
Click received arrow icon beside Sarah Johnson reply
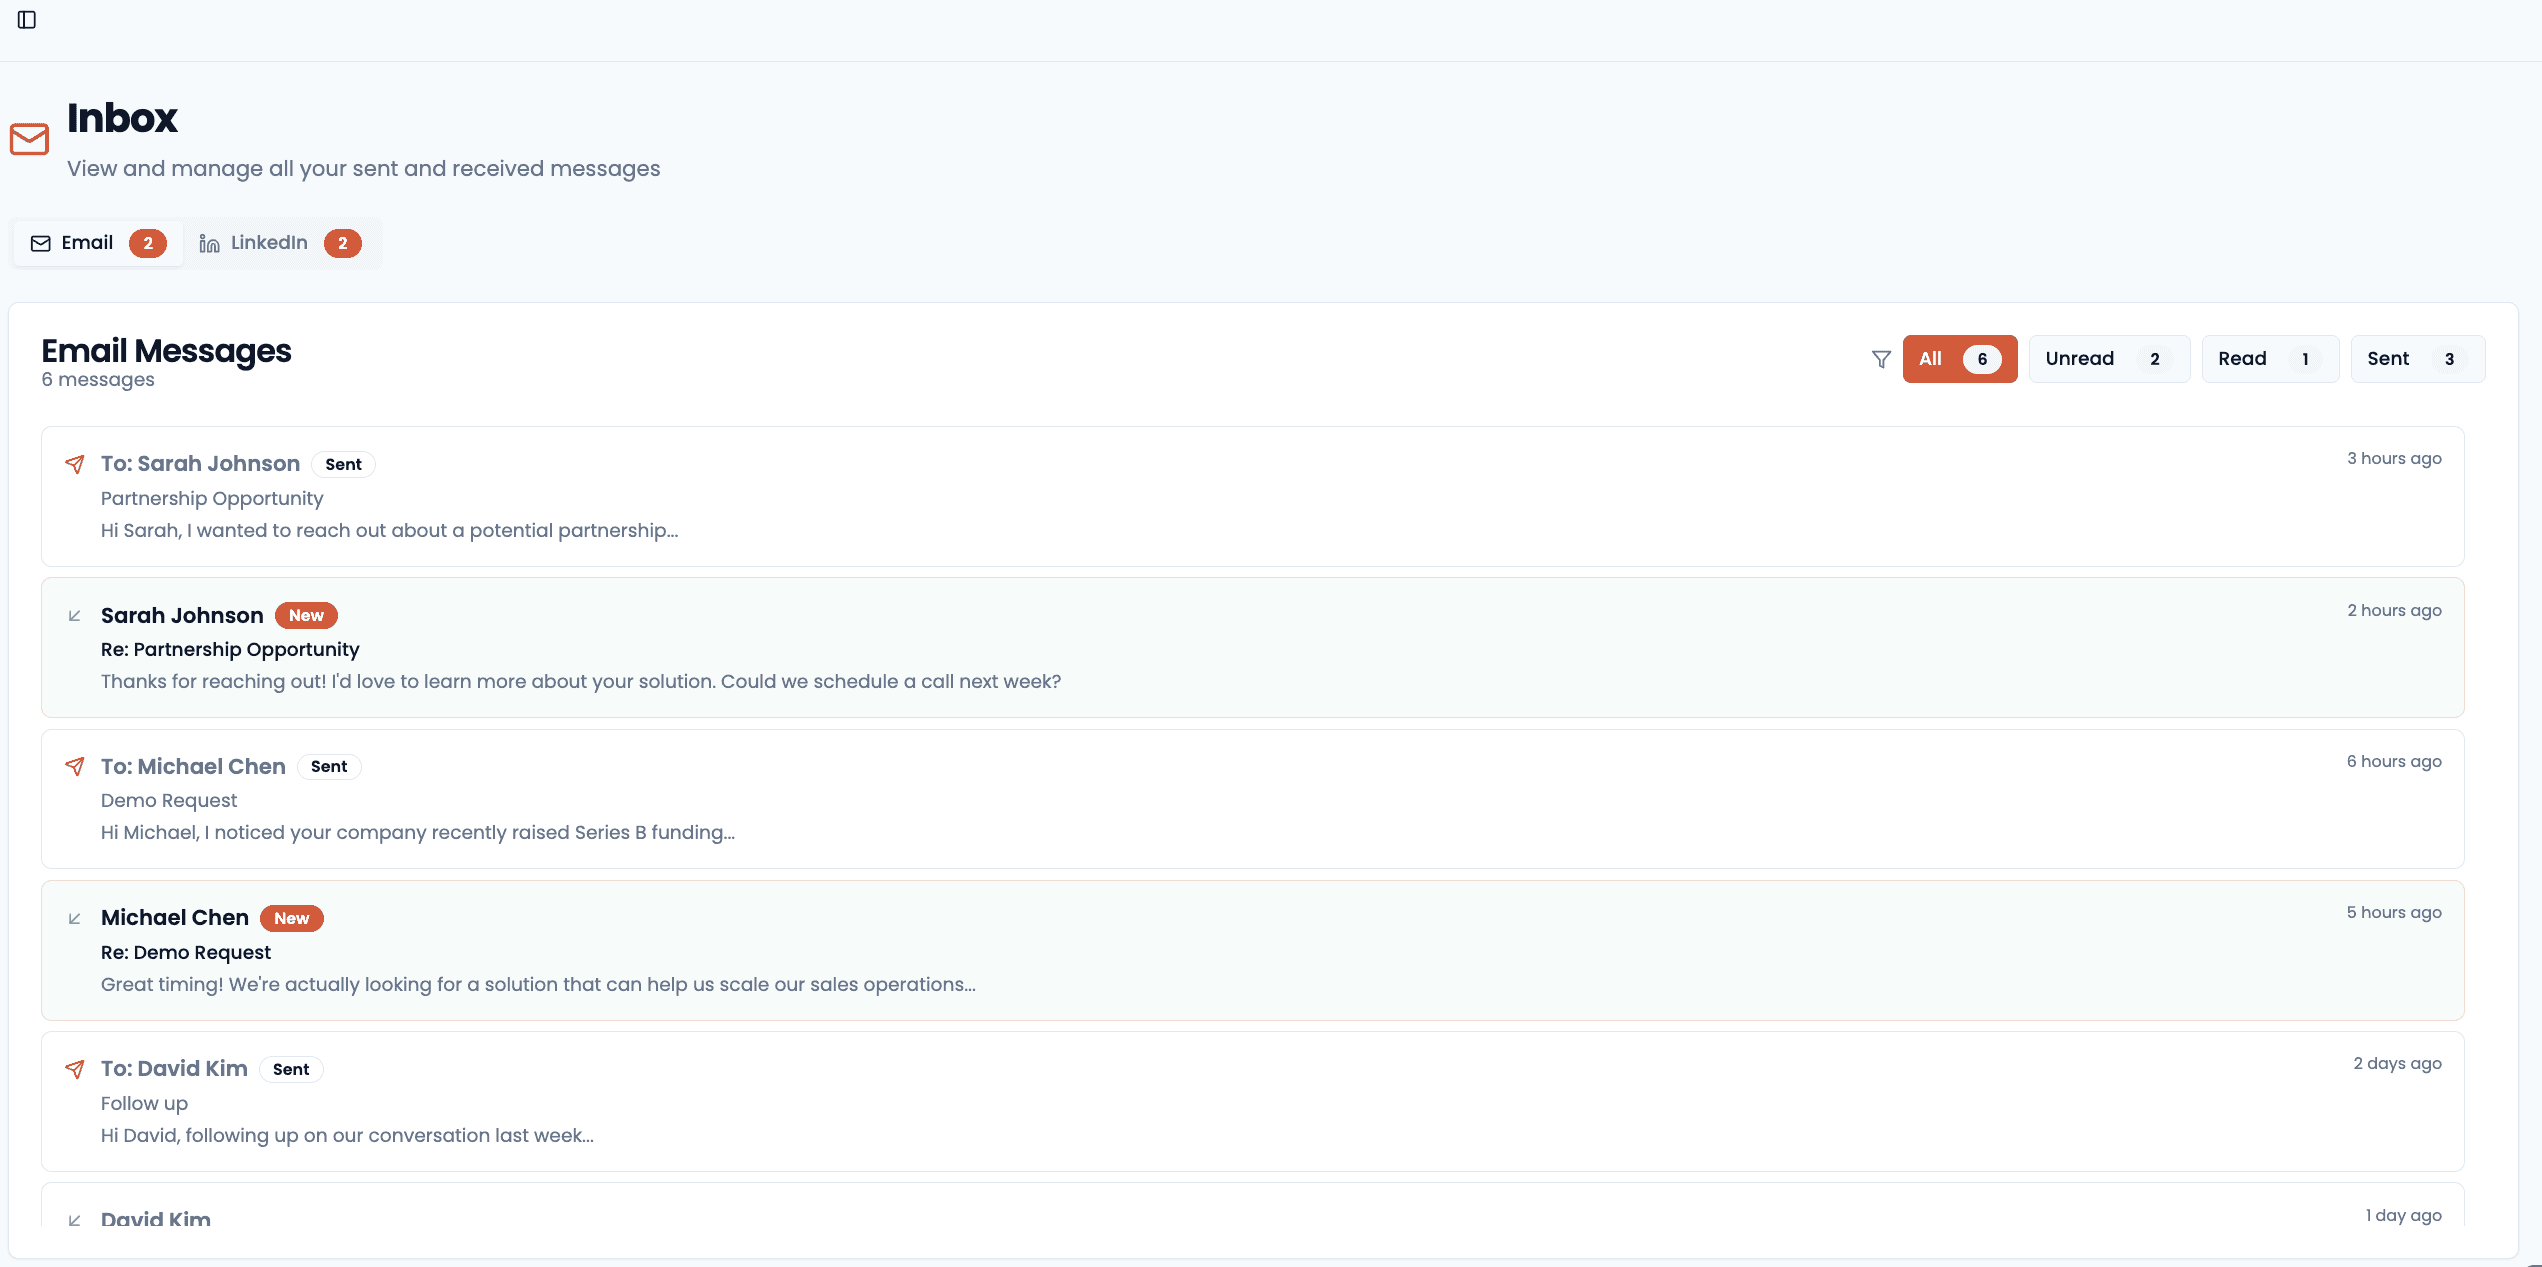(x=74, y=616)
